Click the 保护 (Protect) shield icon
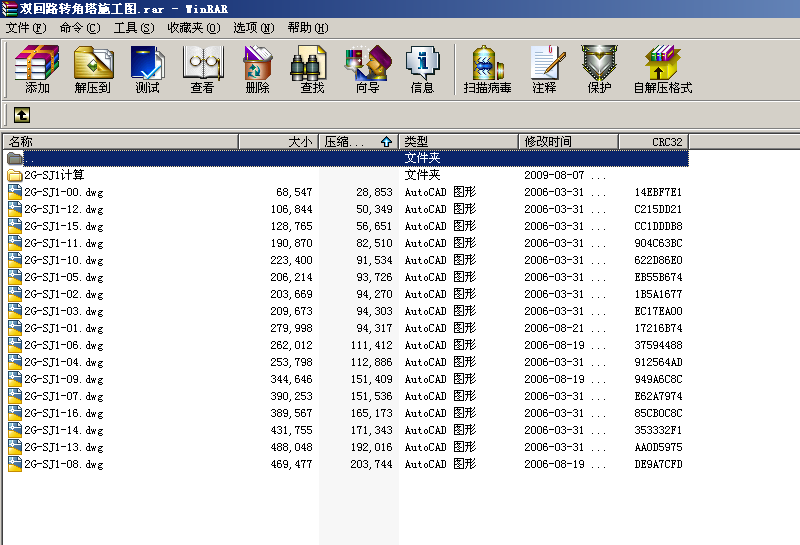Viewport: 800px width, 545px height. click(599, 69)
